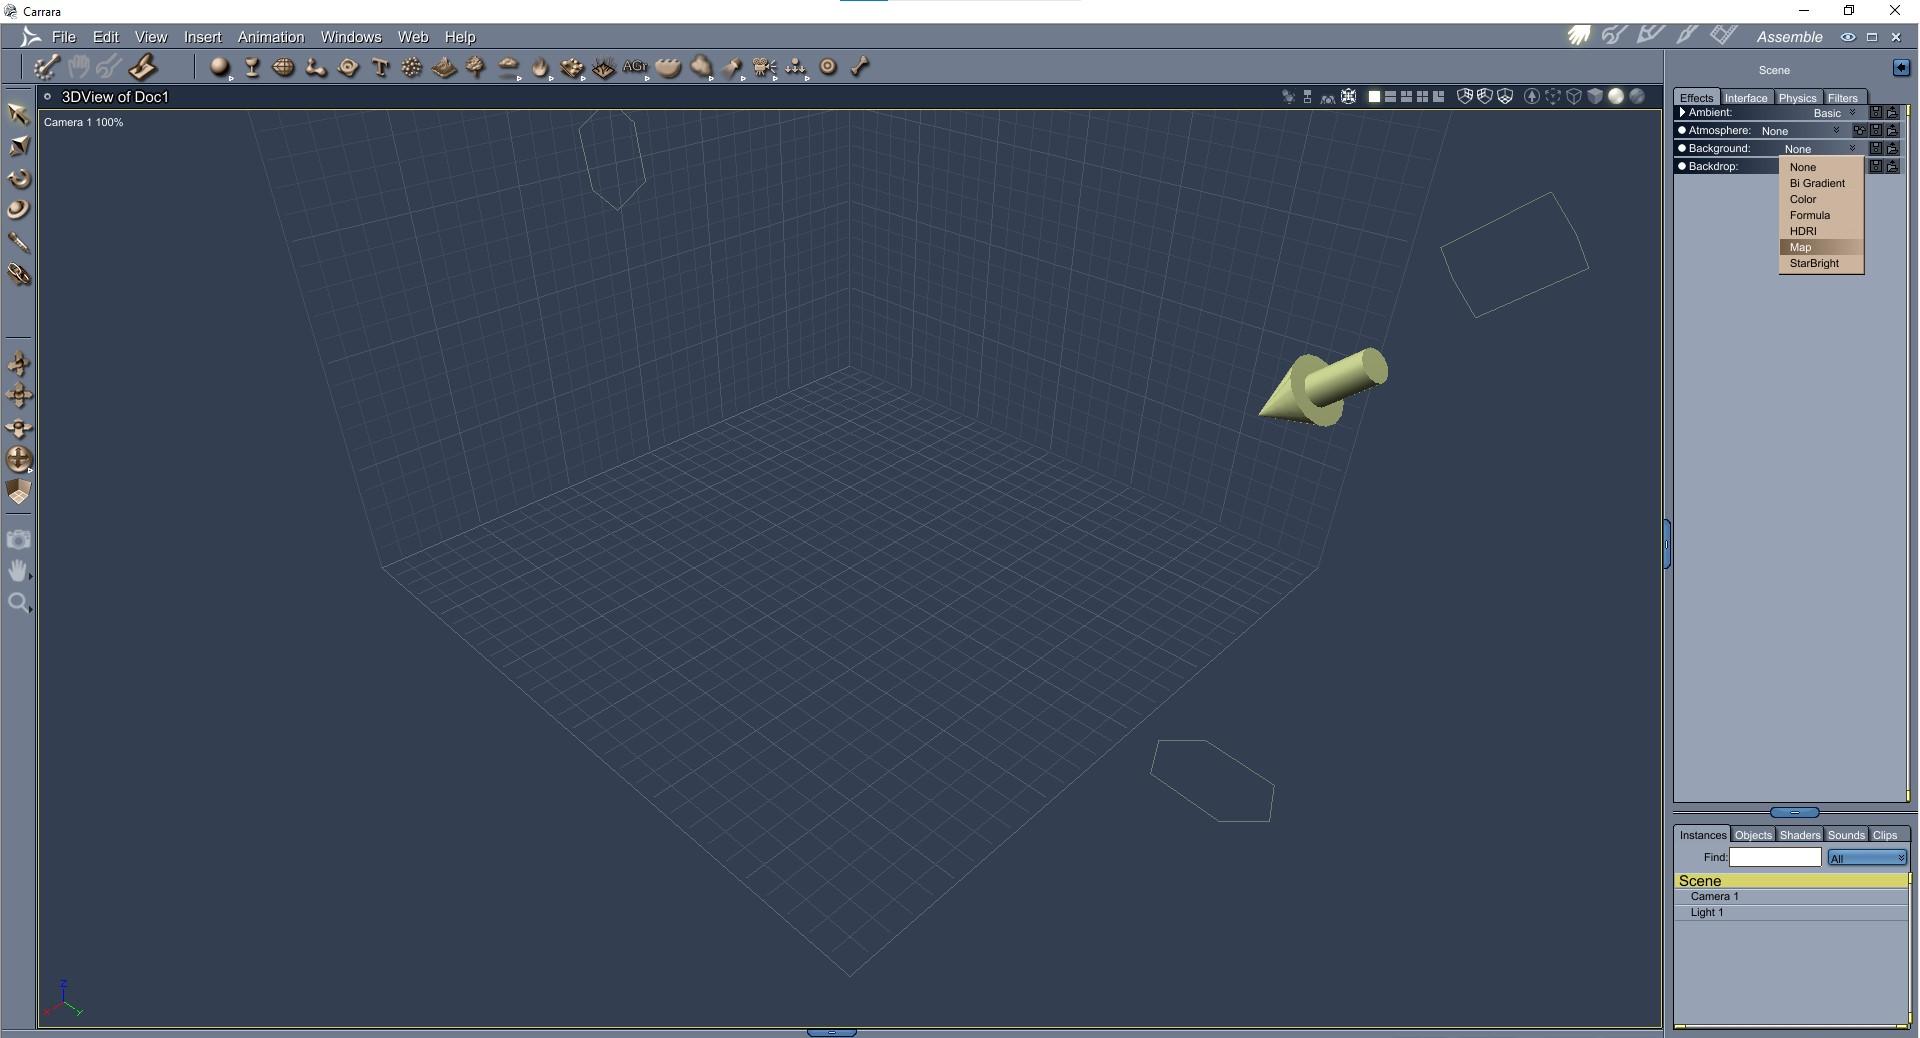Pick the Eyedropper tool

(x=18, y=242)
